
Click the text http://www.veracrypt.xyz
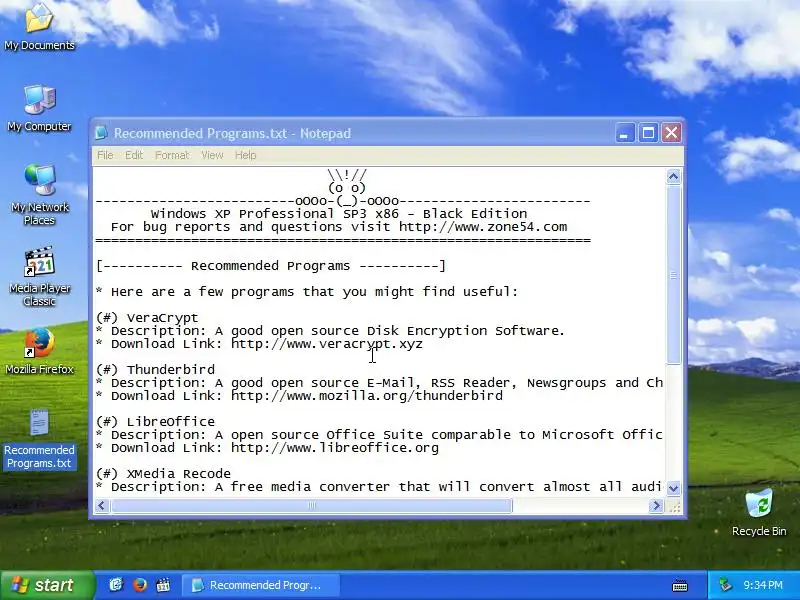coord(327,344)
